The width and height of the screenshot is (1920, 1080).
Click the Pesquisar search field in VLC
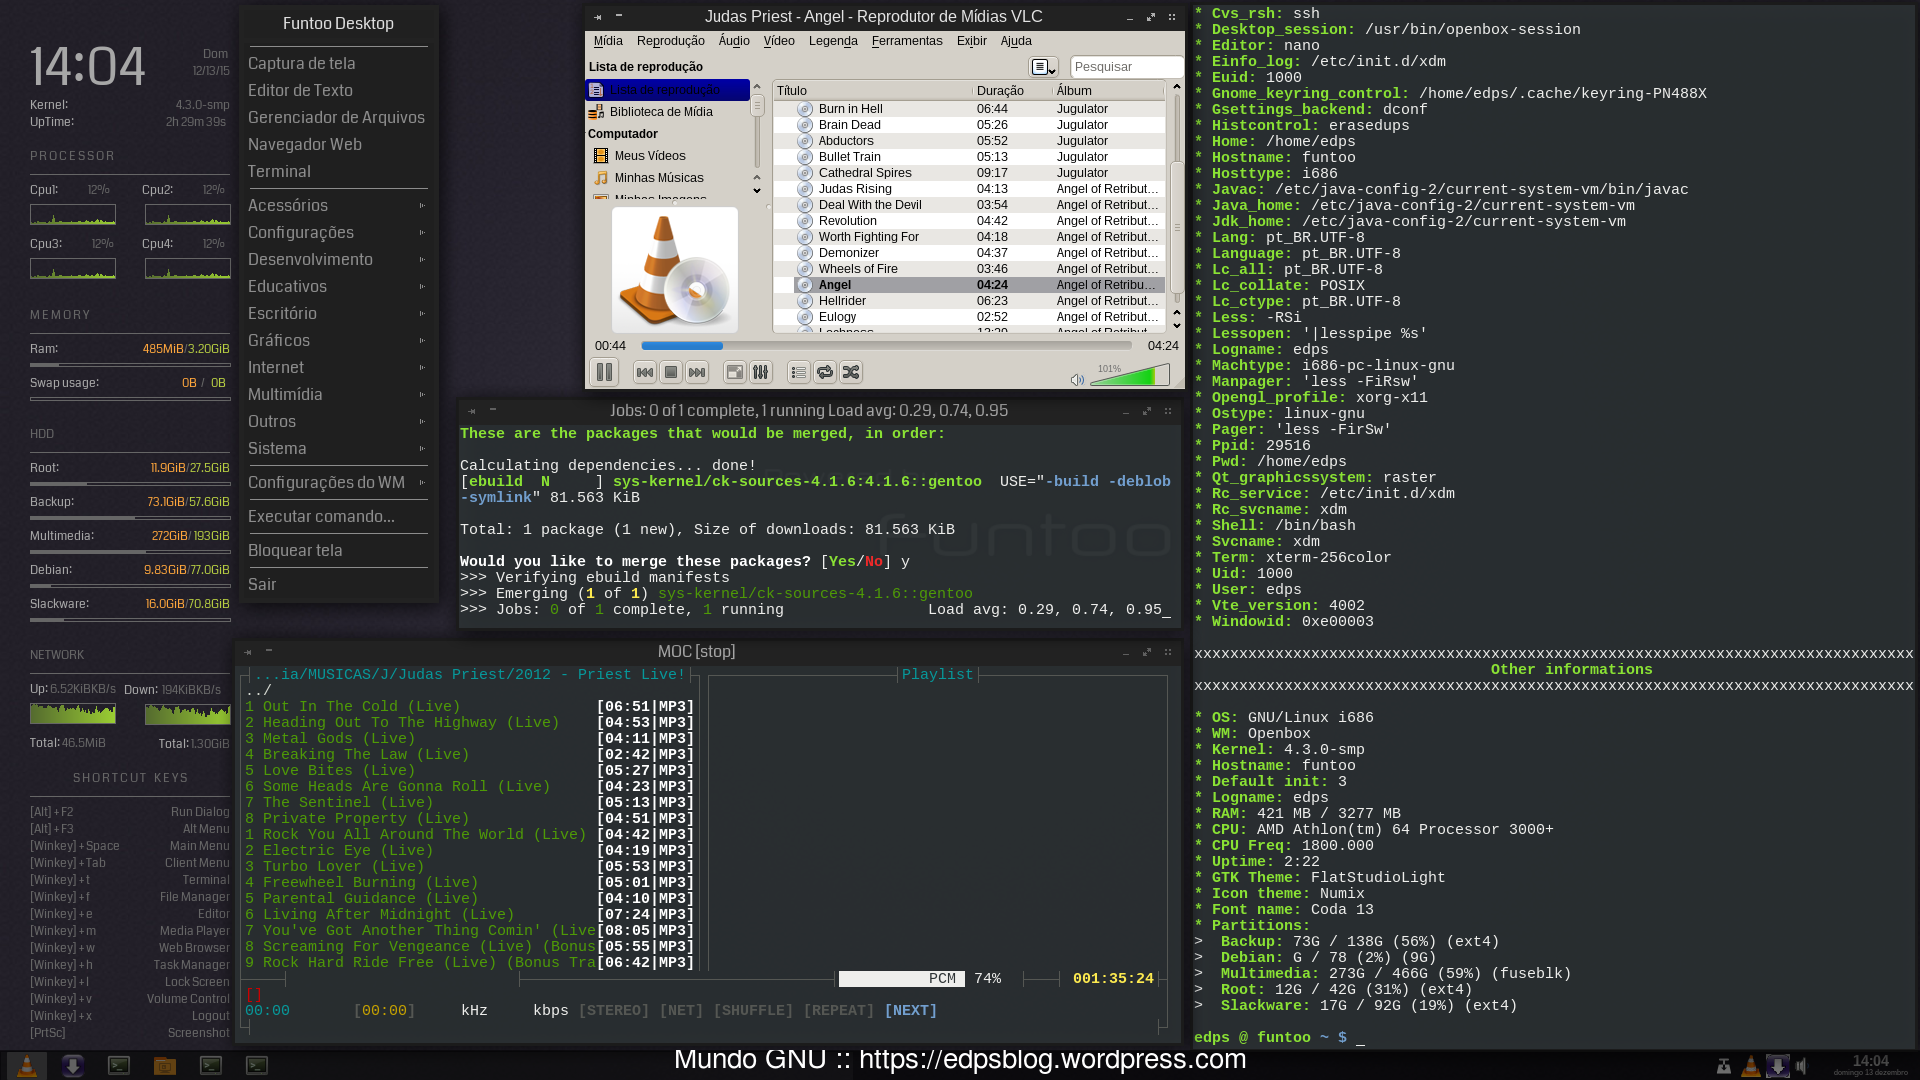pos(1126,67)
